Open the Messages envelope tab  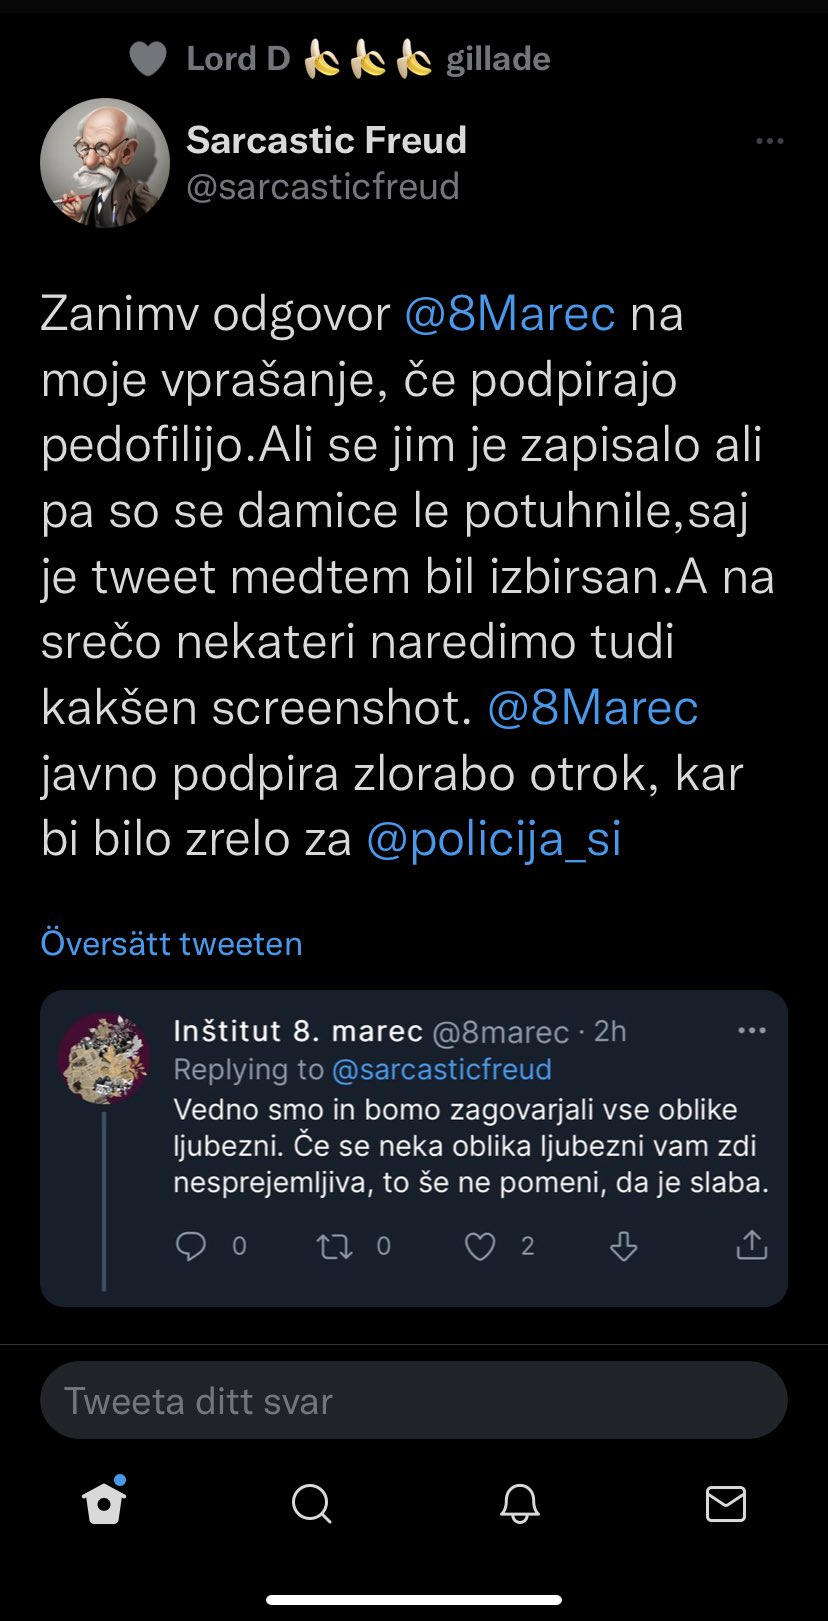pyautogui.click(x=725, y=1503)
